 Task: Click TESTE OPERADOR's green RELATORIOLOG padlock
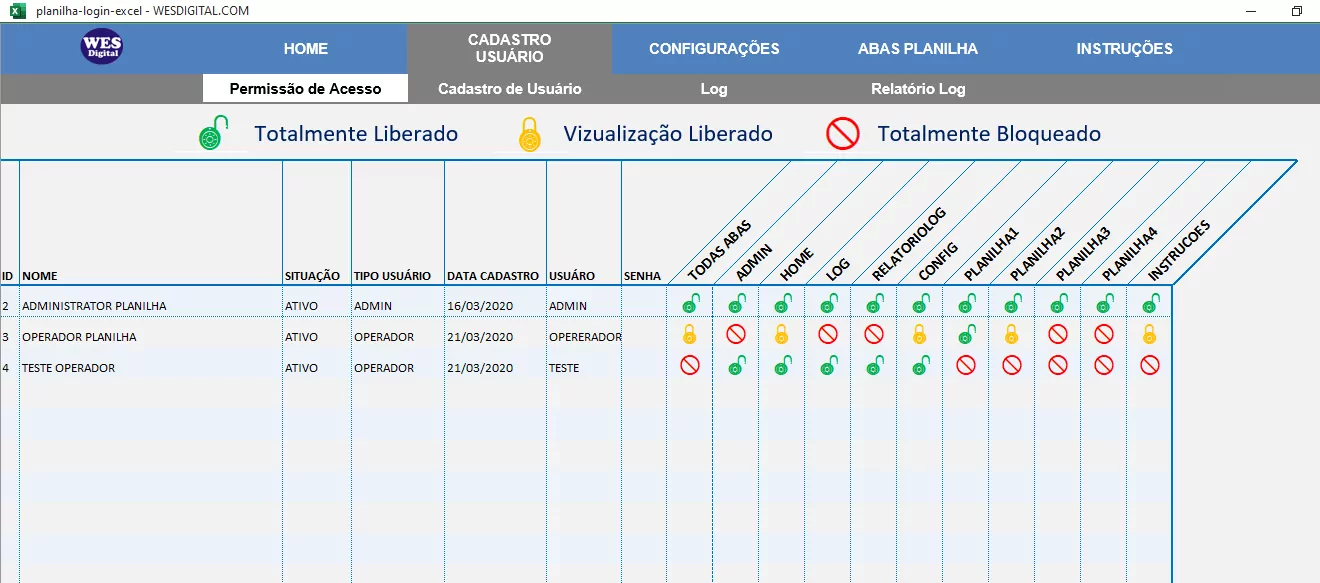click(874, 365)
